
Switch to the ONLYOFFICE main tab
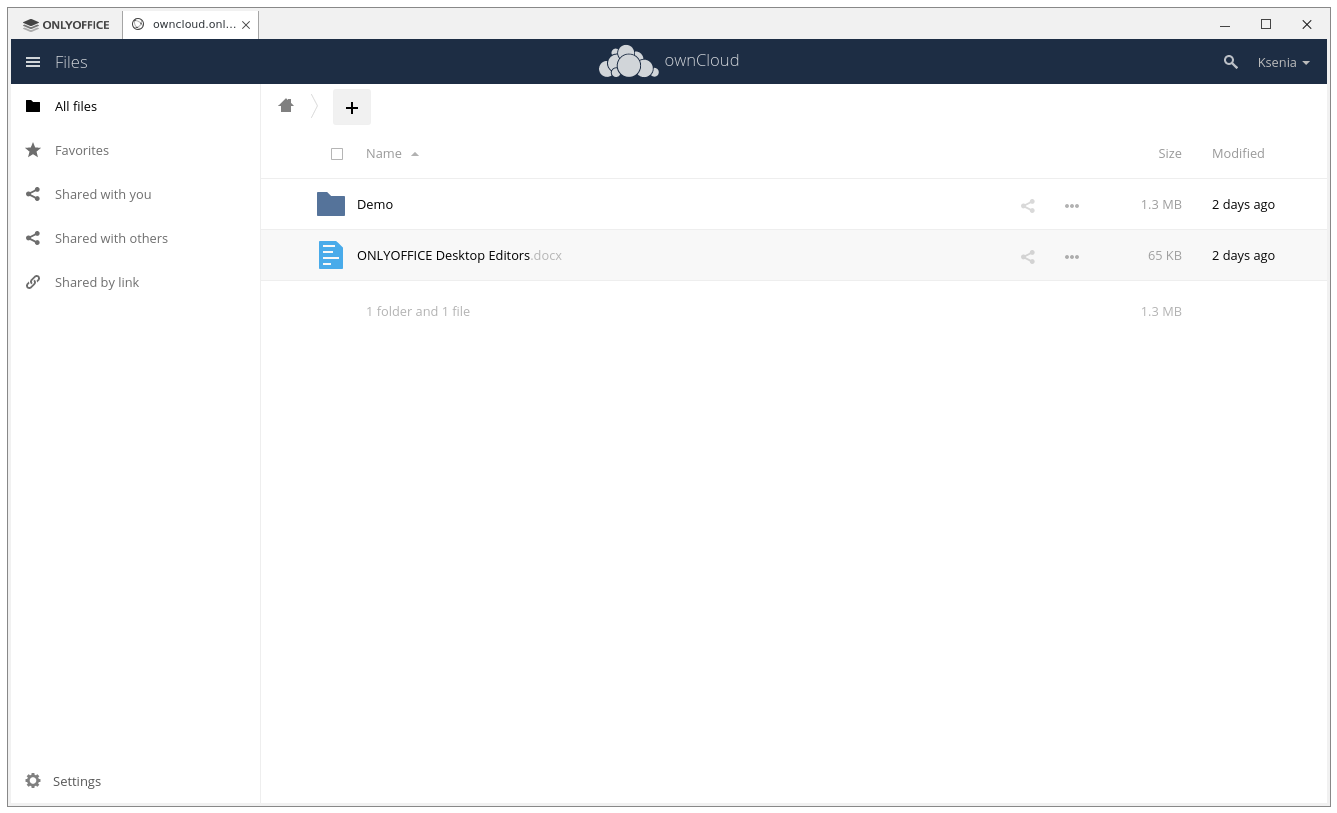[66, 25]
